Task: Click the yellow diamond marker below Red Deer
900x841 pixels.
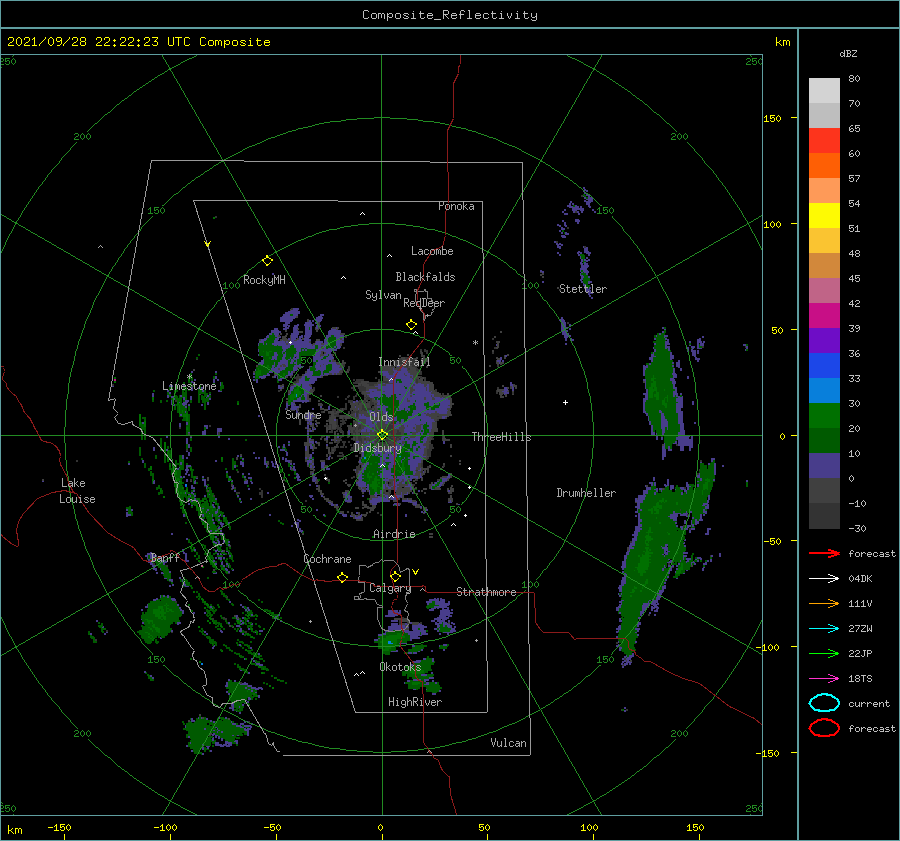Action: pos(411,325)
